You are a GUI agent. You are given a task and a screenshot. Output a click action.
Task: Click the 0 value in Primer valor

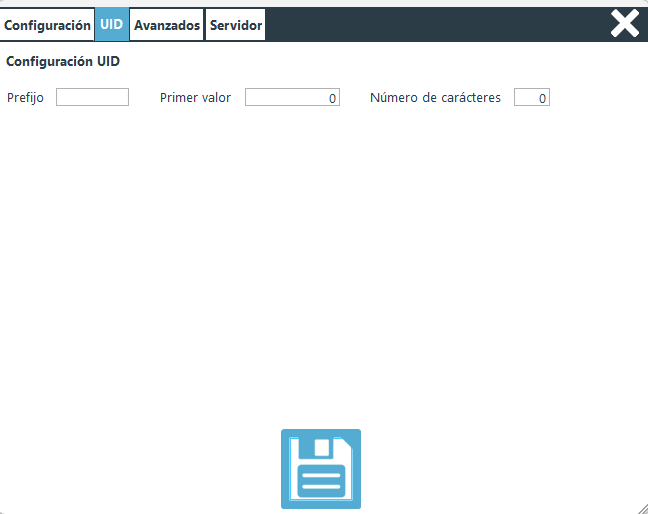(331, 98)
